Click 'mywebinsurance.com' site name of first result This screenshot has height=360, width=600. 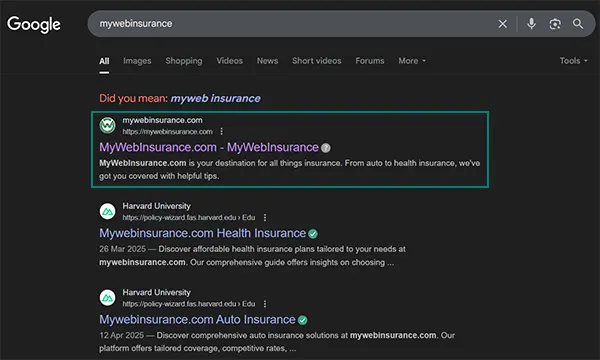coord(162,120)
